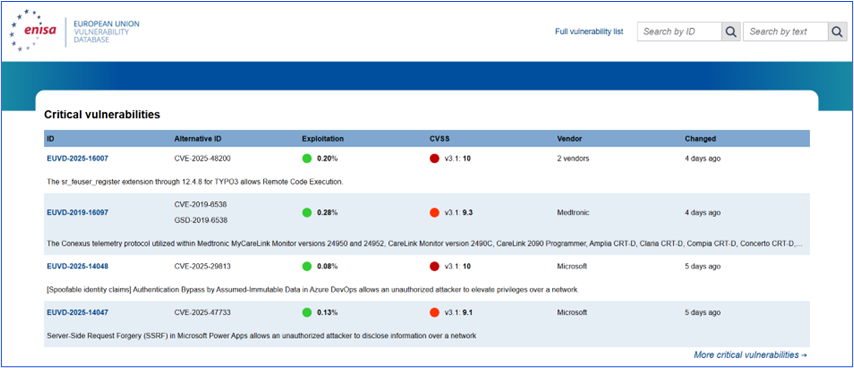
Task: Focus the Search by text field
Action: point(786,32)
